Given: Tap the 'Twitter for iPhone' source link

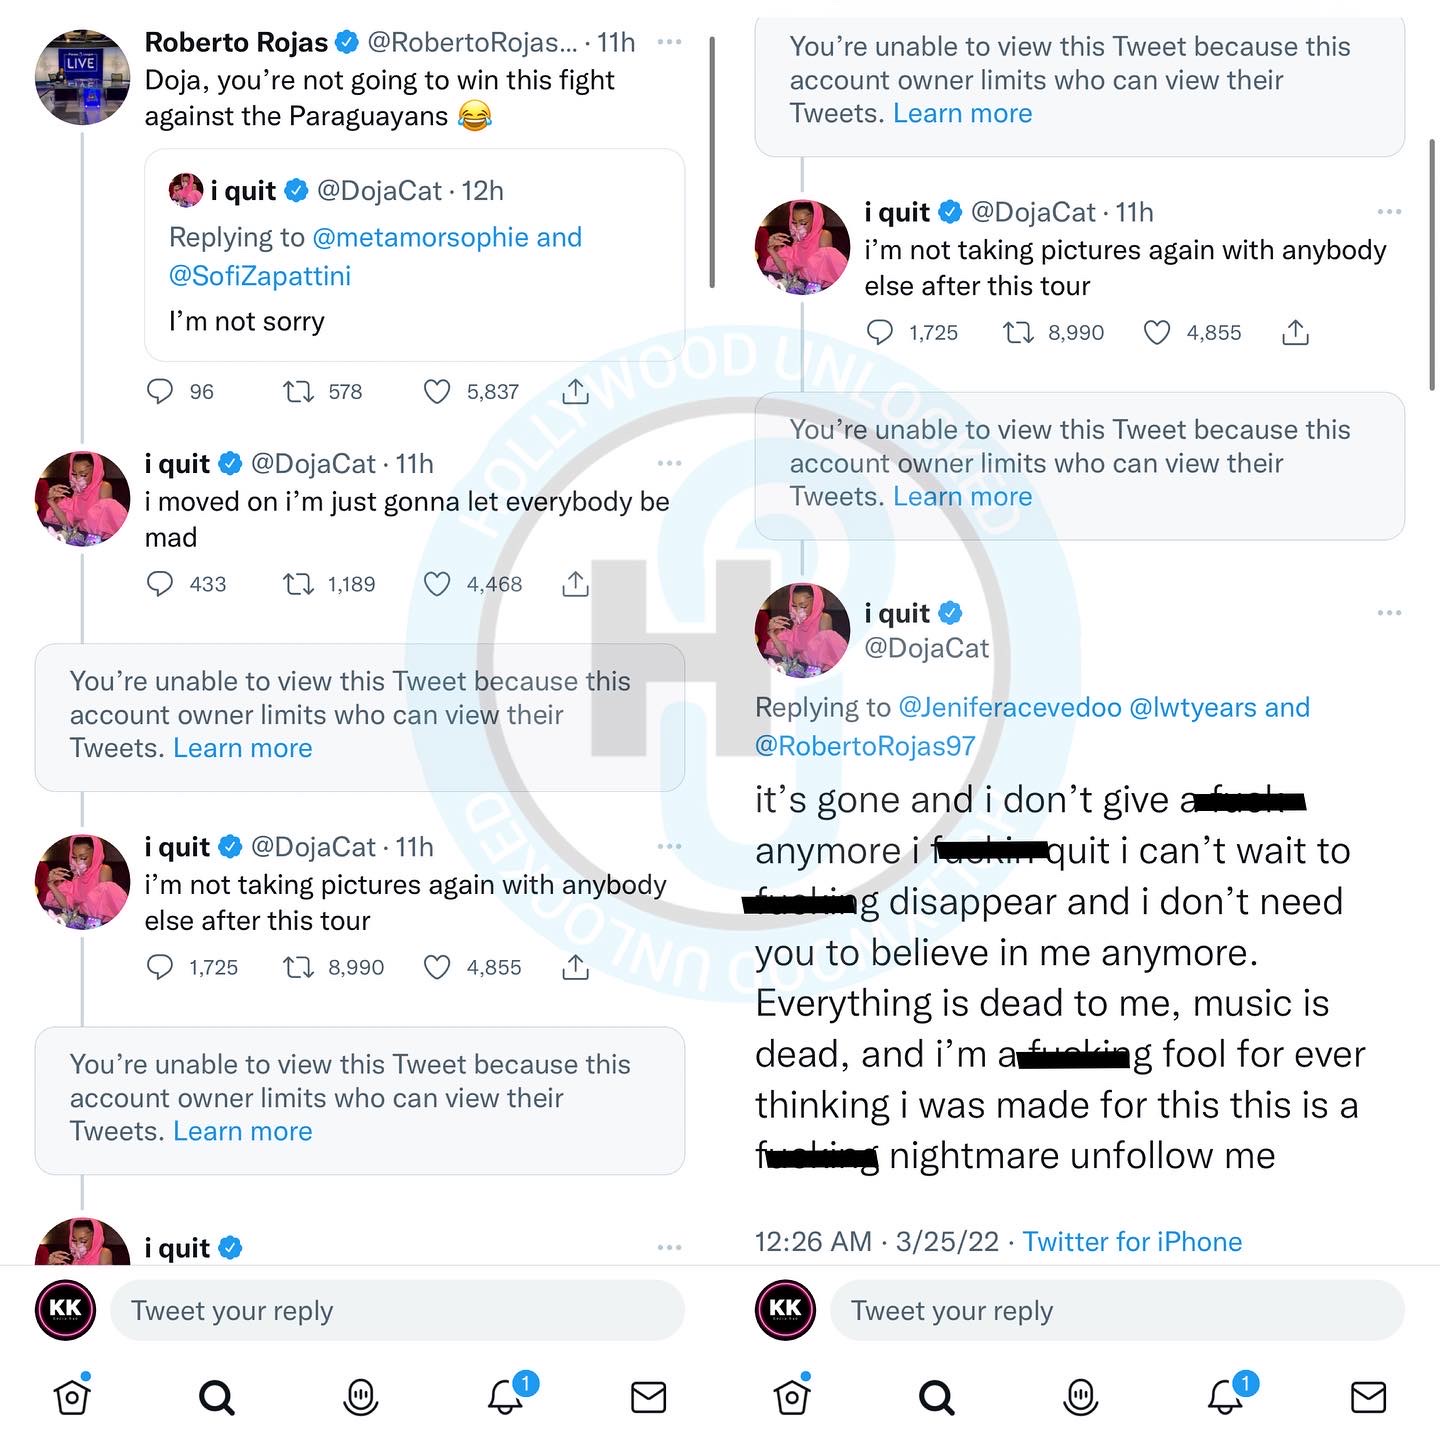Looking at the screenshot, I should pyautogui.click(x=1132, y=1241).
